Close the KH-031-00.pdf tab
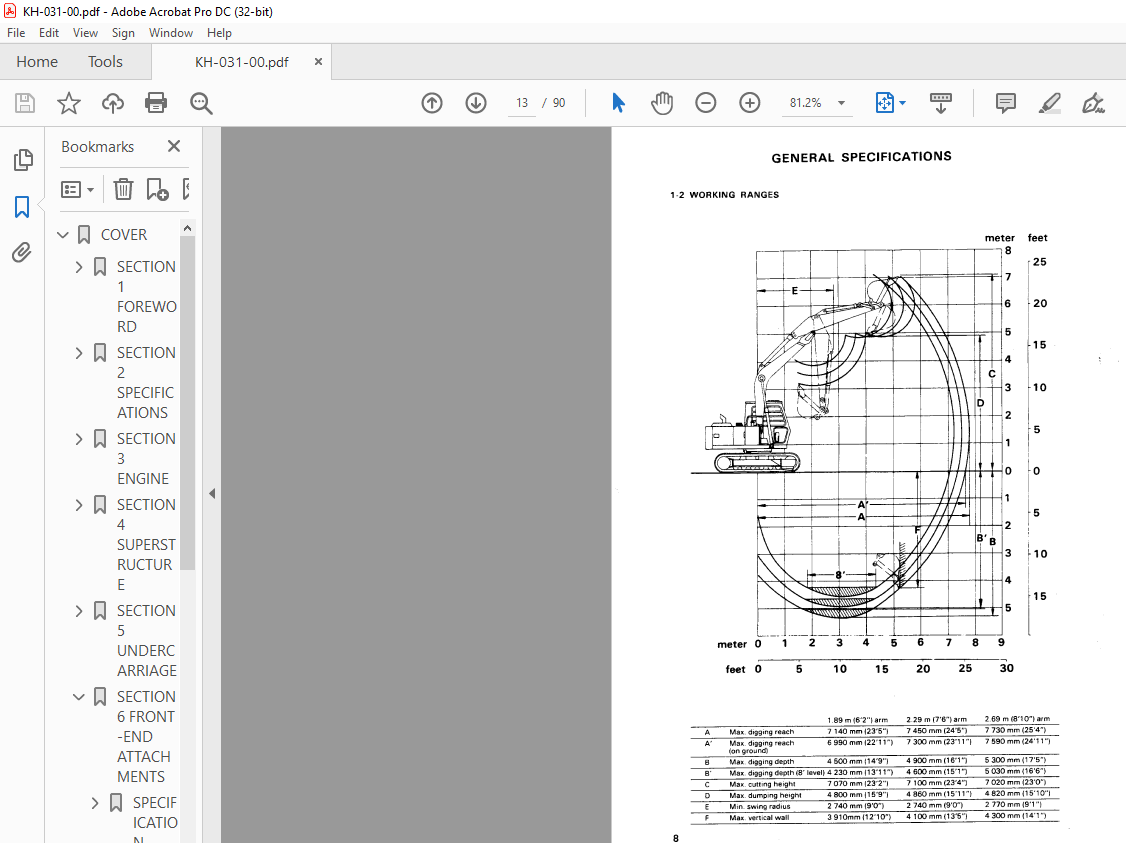1126x843 pixels. (318, 62)
